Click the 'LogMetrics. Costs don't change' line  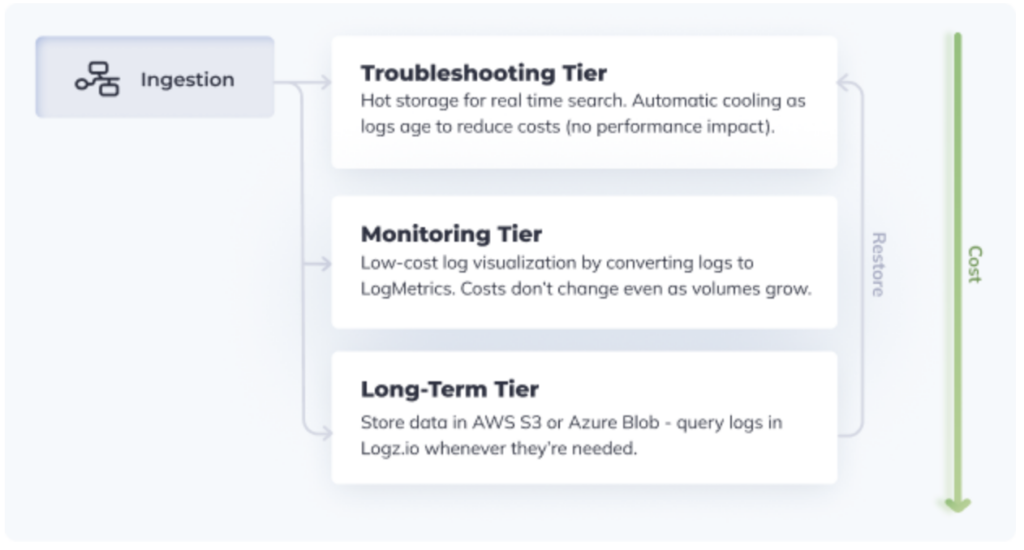coord(585,289)
